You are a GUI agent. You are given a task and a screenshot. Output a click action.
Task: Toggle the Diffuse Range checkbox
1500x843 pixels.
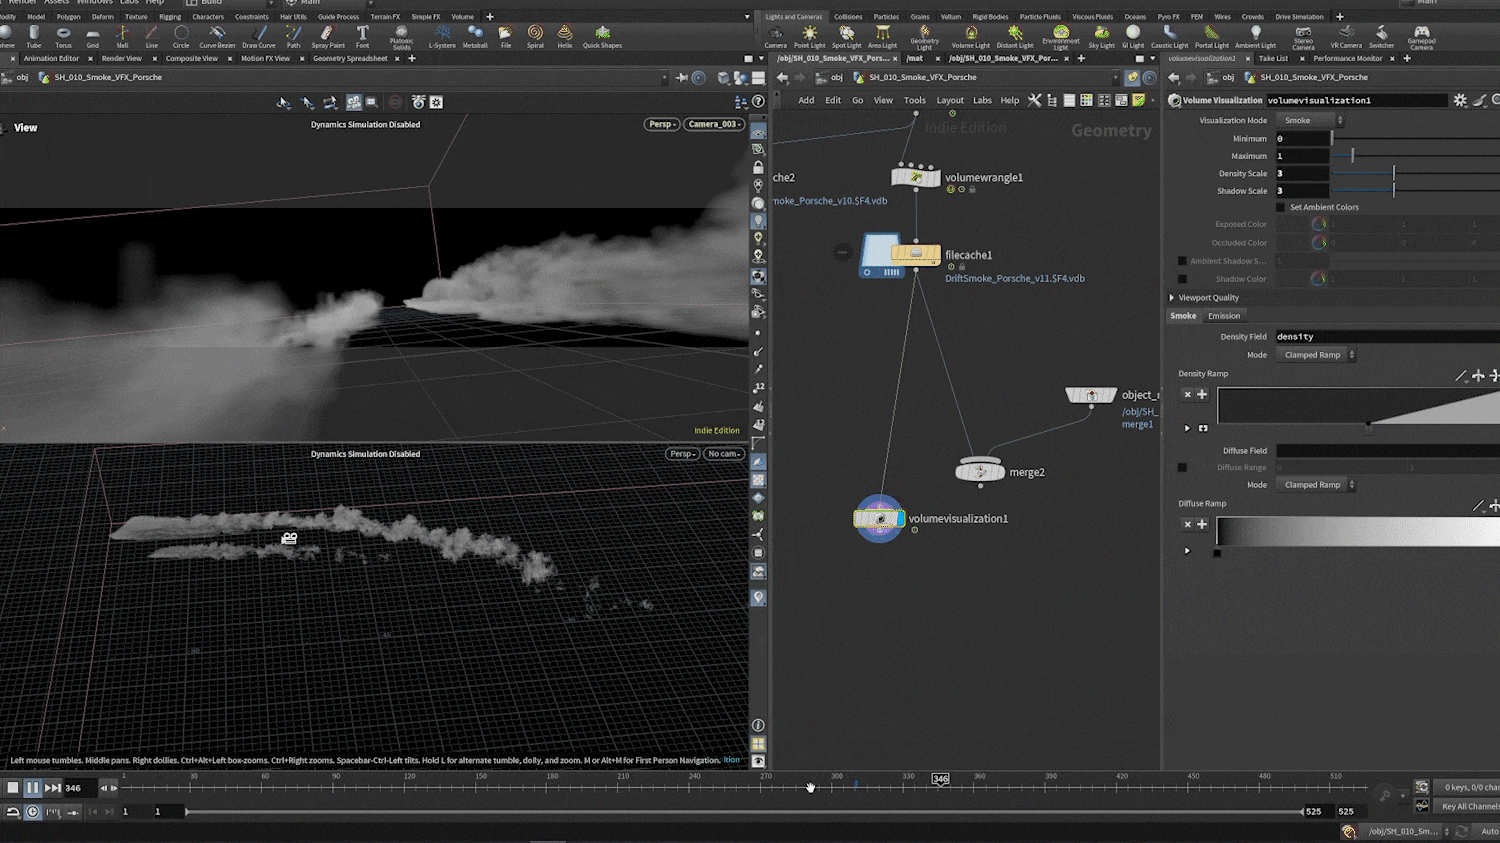point(1182,467)
